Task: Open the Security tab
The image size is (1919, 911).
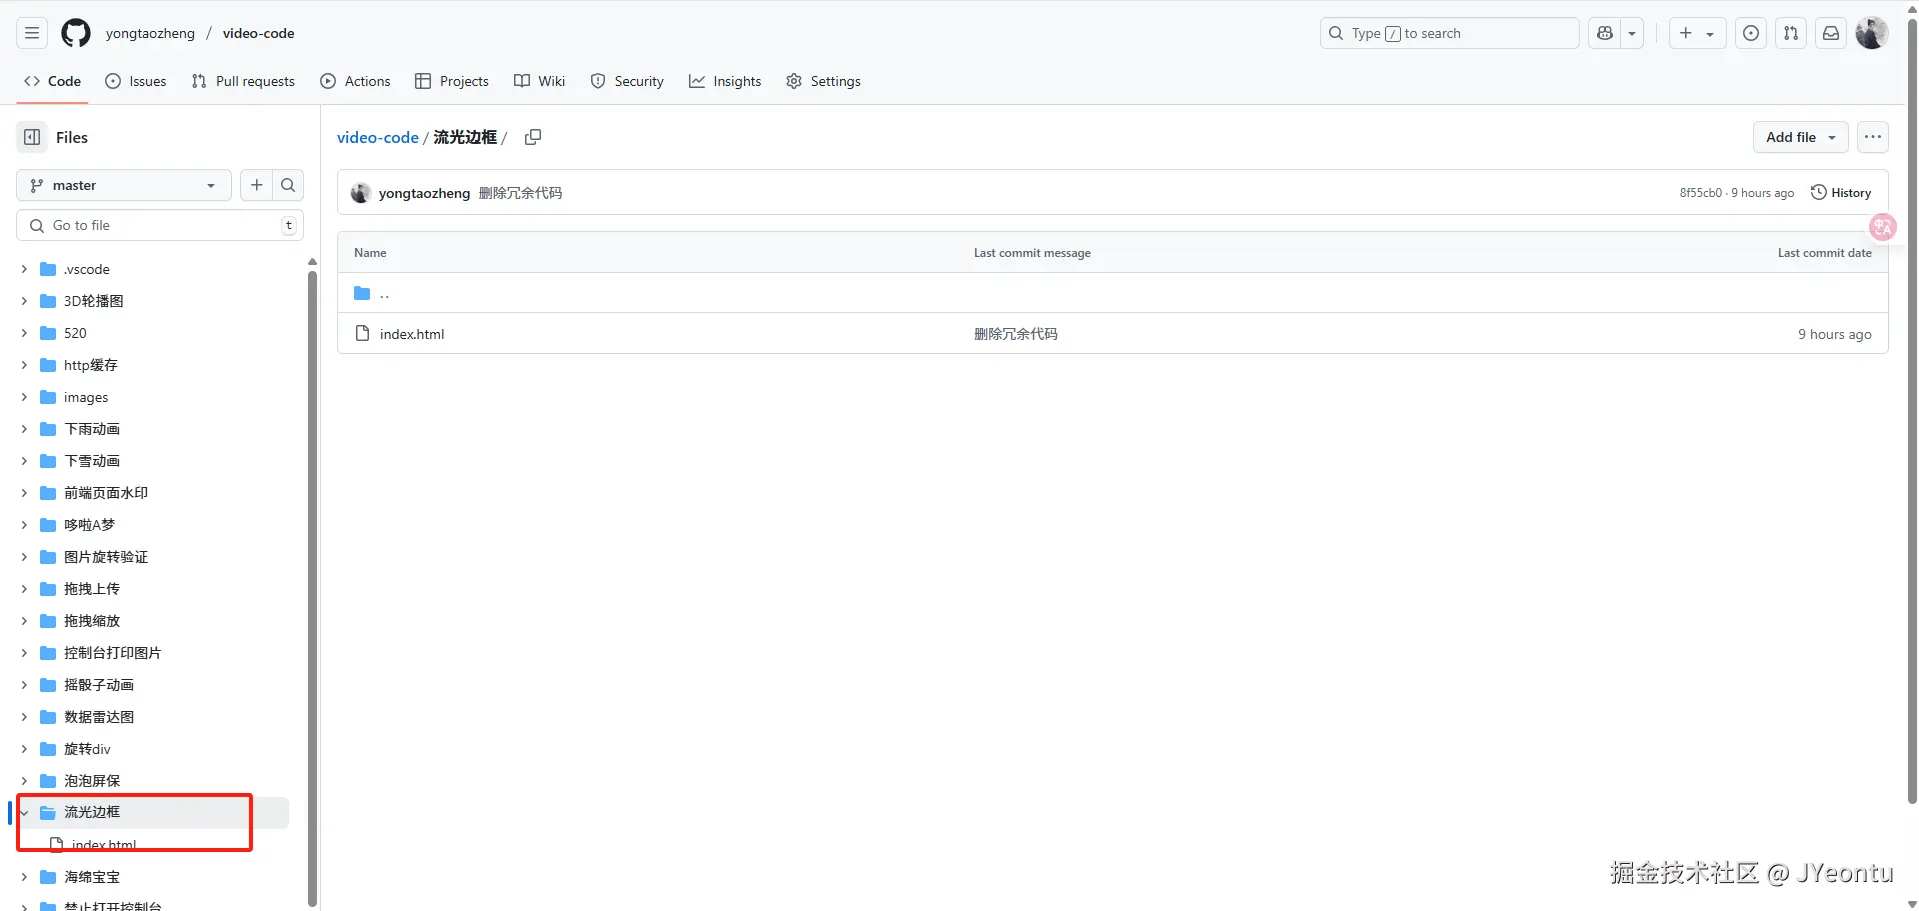Action: 627,81
